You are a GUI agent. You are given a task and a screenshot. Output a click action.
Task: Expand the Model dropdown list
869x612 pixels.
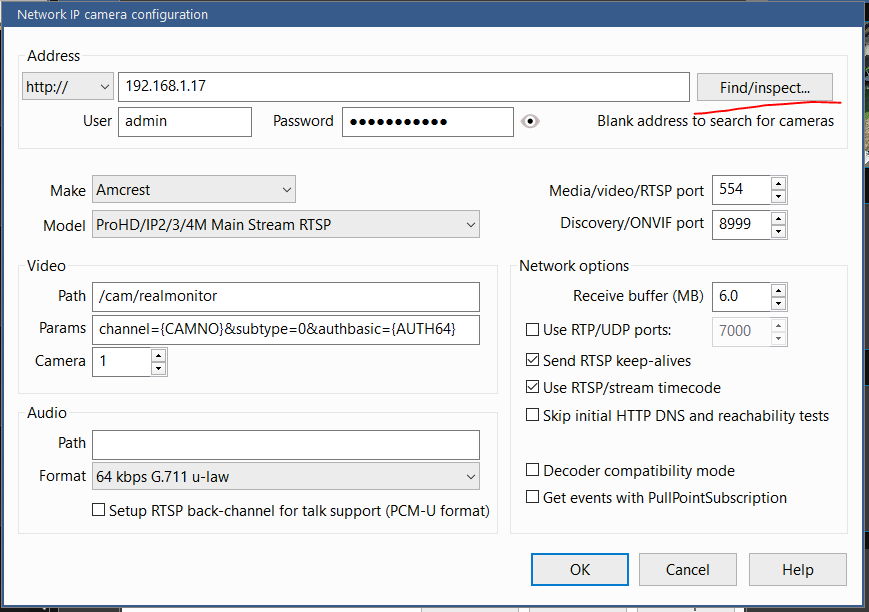285,225
